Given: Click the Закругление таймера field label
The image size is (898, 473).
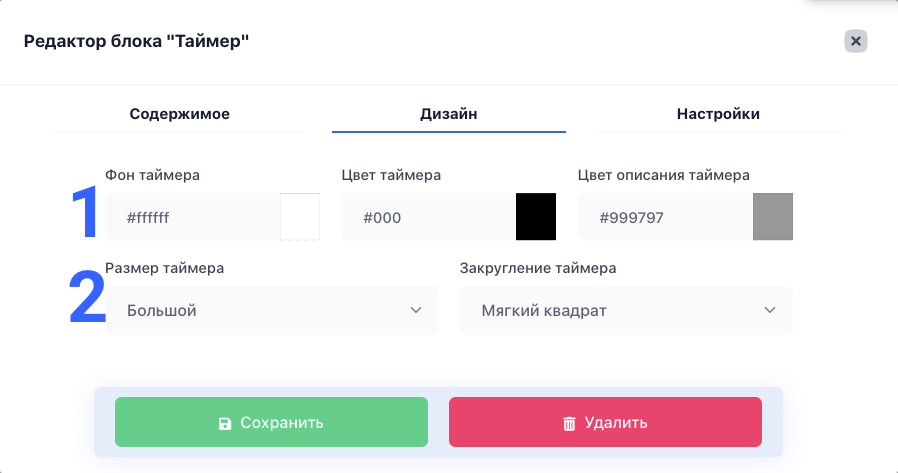Looking at the screenshot, I should (x=538, y=268).
